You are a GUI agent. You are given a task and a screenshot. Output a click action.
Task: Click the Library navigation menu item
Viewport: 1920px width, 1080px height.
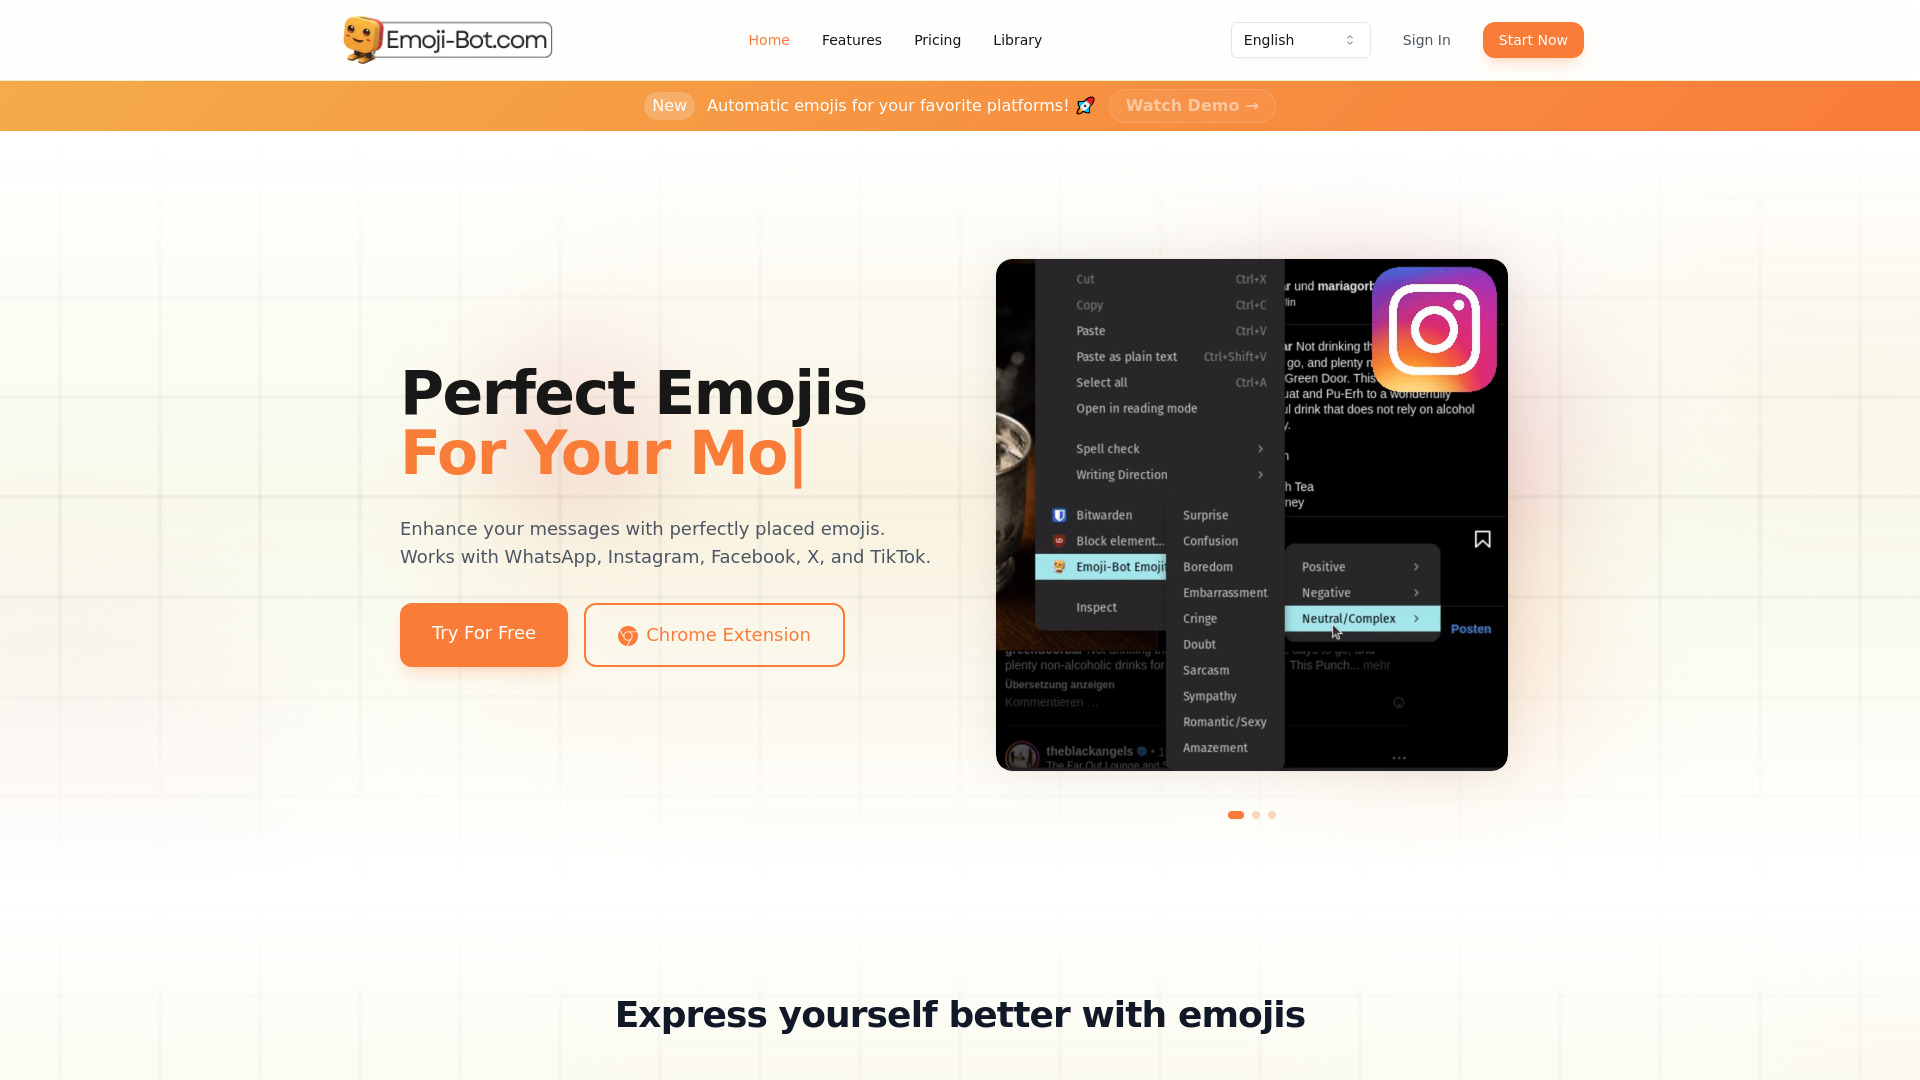pos(1017,40)
